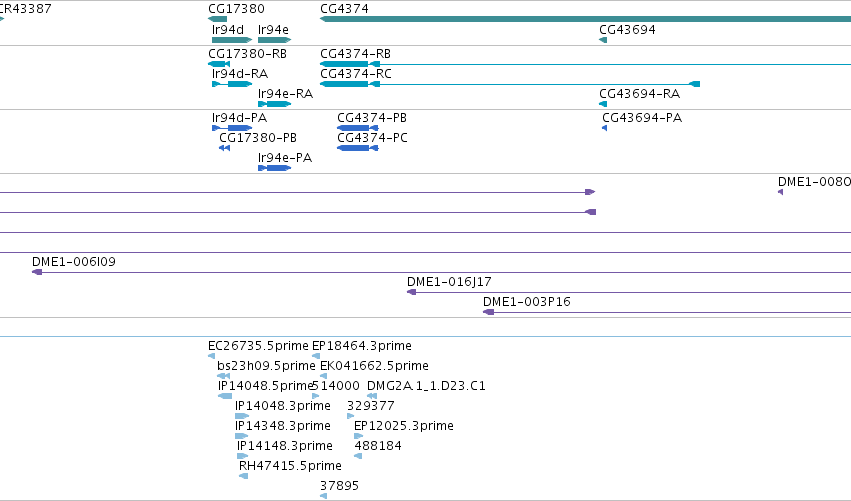Select the 488184 feature label
This screenshot has height=501, width=851.
point(378,446)
